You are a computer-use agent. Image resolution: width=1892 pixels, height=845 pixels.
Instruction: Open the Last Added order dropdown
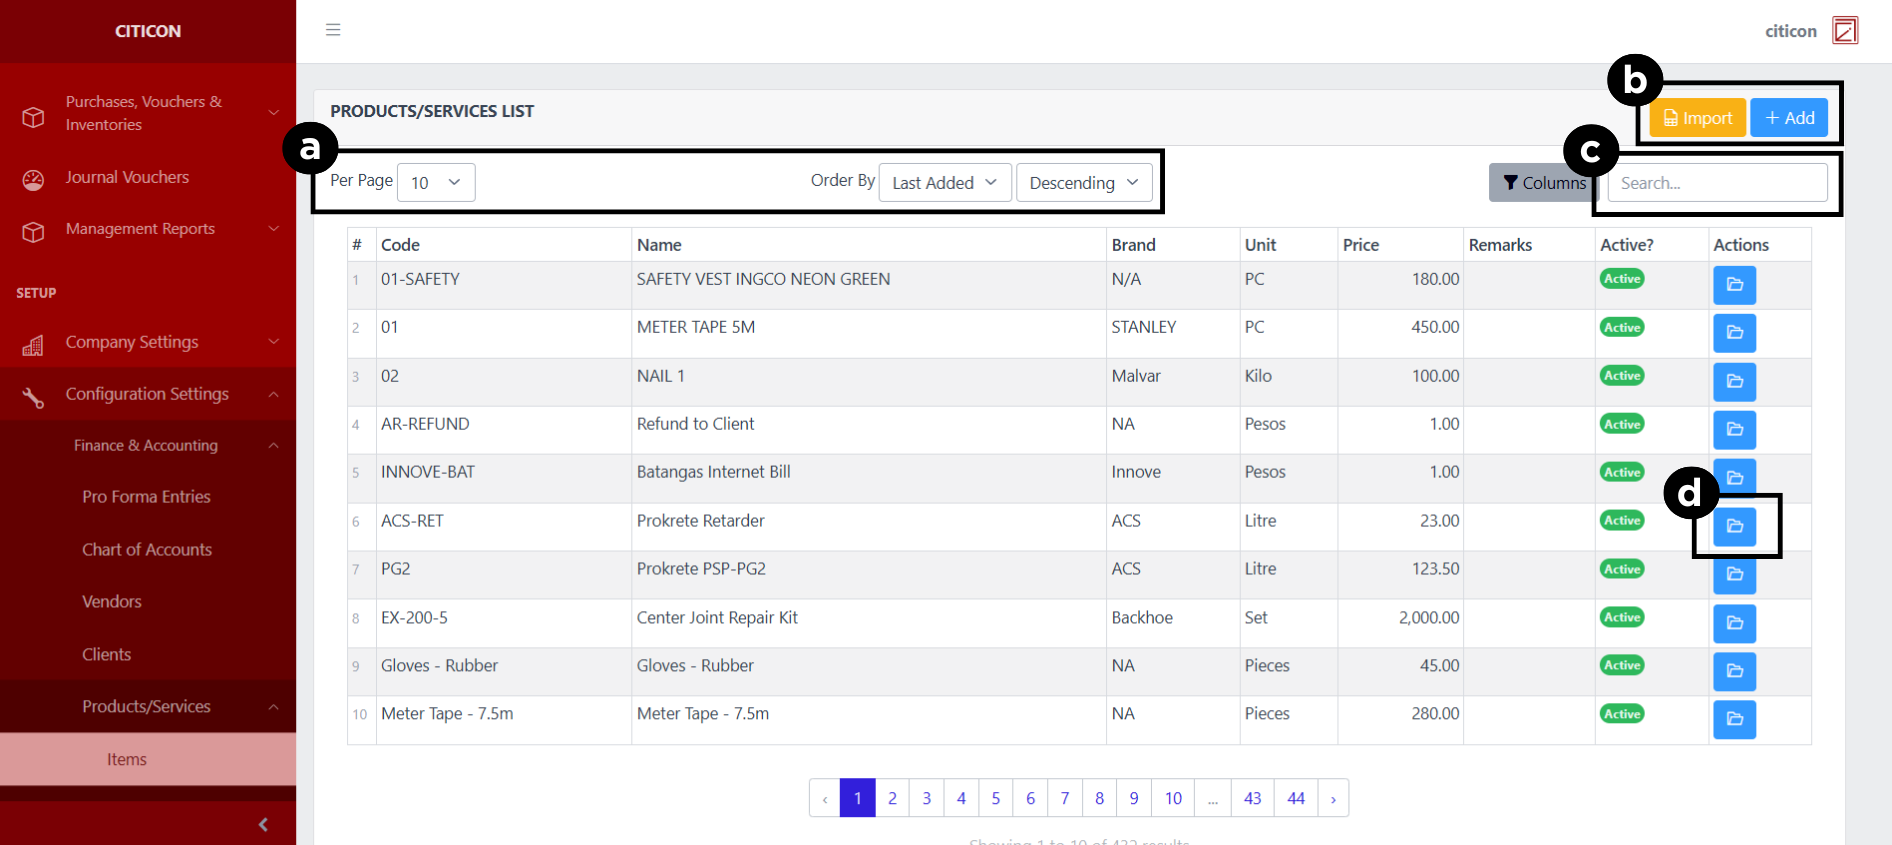[x=945, y=182]
